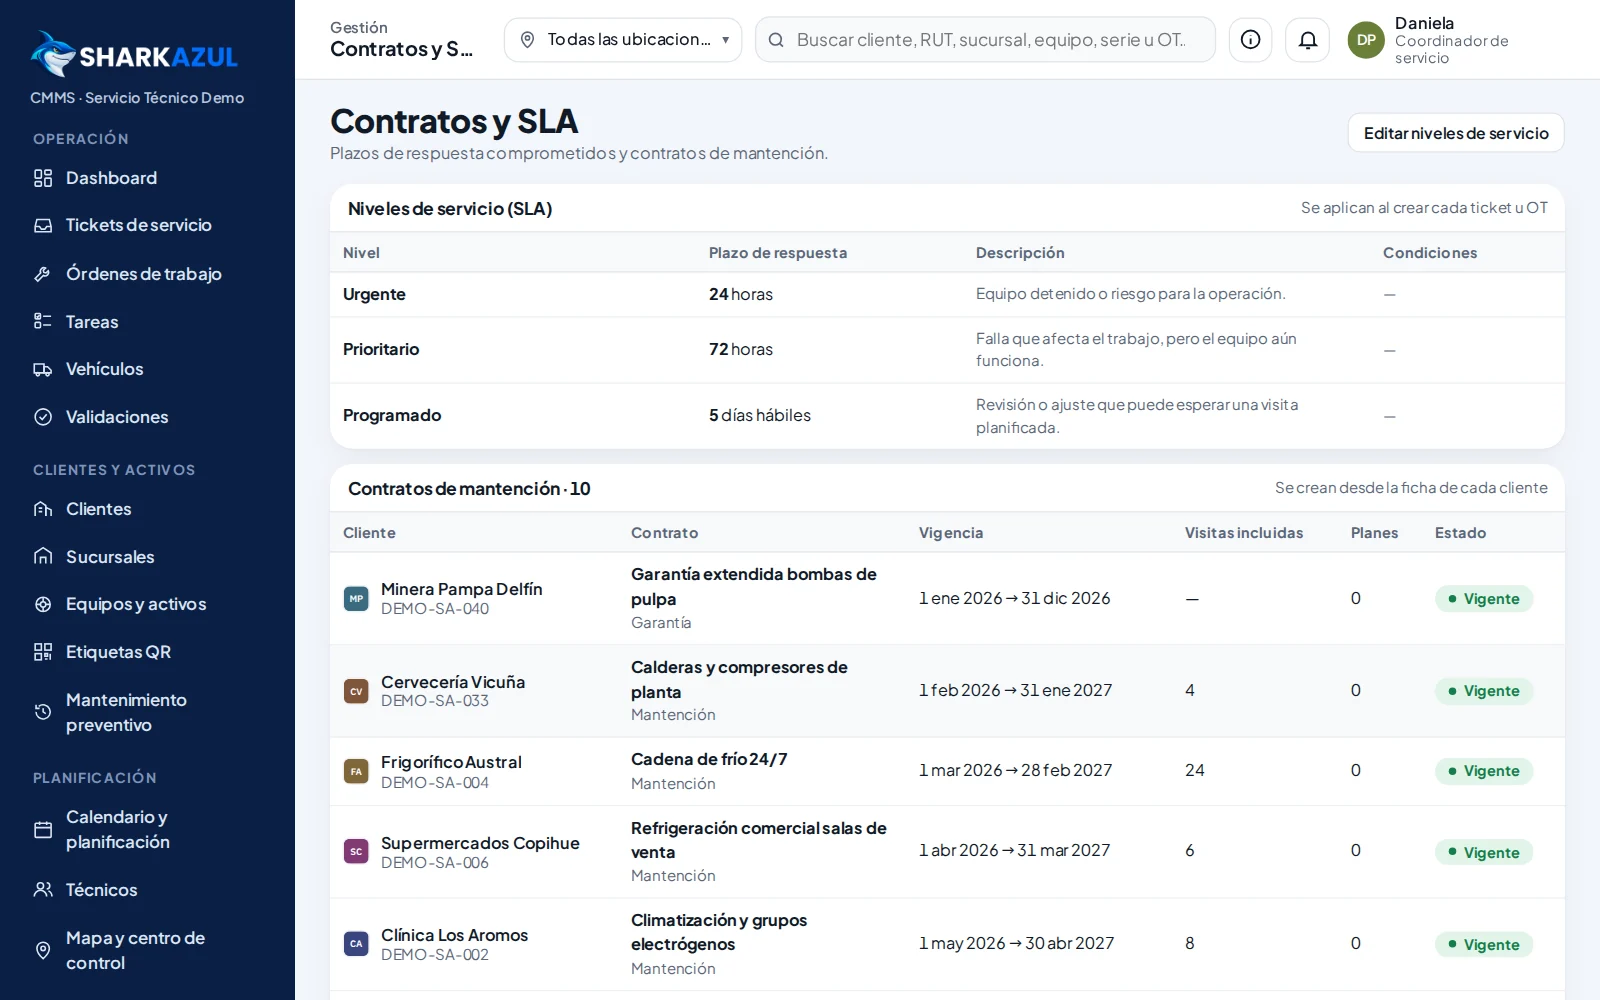Open the information circle icon
1600x1000 pixels.
click(x=1250, y=40)
